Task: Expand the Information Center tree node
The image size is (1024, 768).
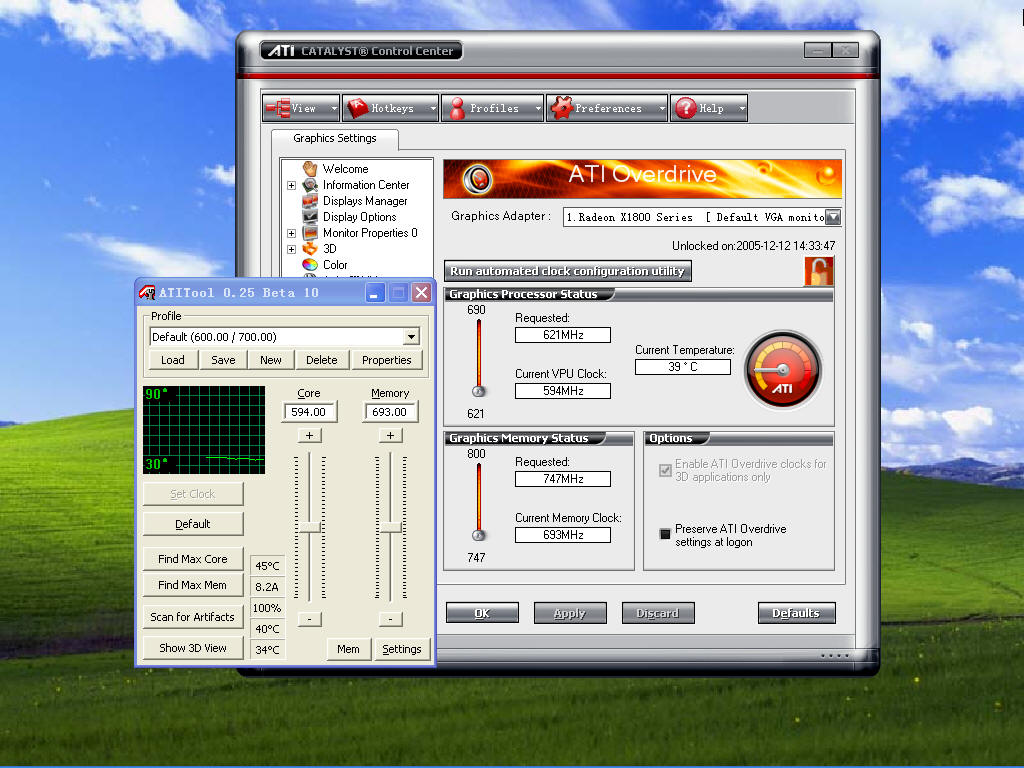Action: click(291, 185)
